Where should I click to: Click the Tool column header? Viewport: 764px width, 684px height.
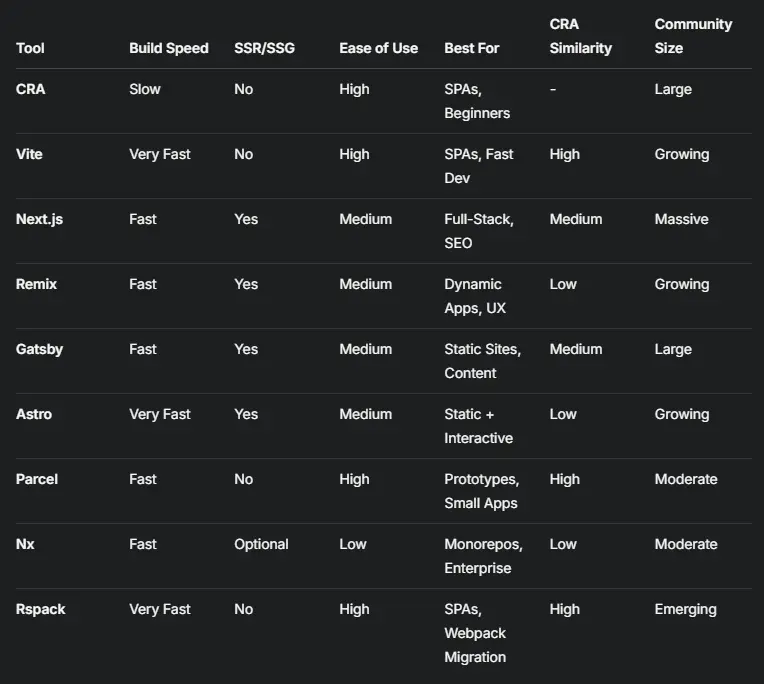30,48
